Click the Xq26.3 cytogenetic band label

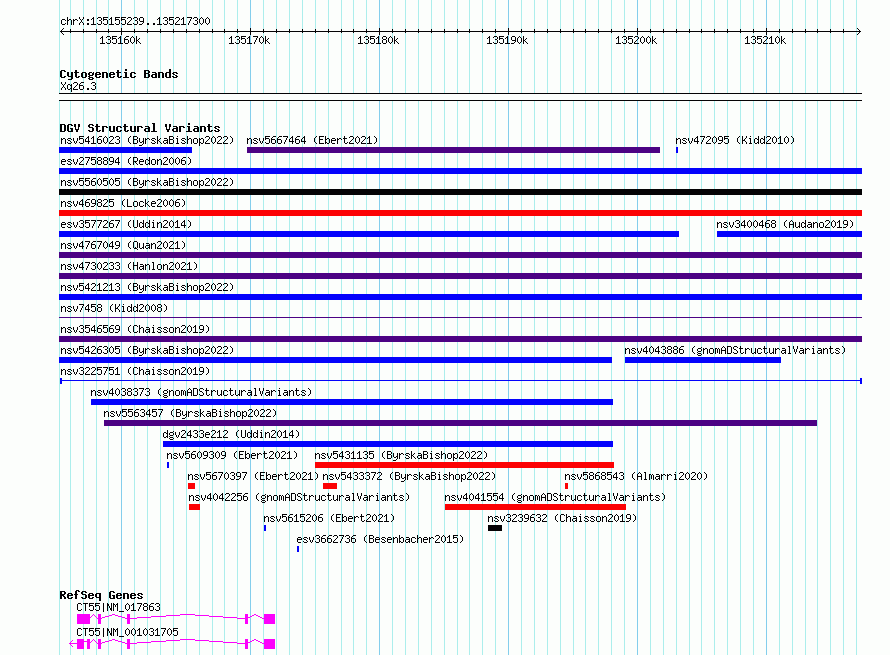pyautogui.click(x=78, y=86)
